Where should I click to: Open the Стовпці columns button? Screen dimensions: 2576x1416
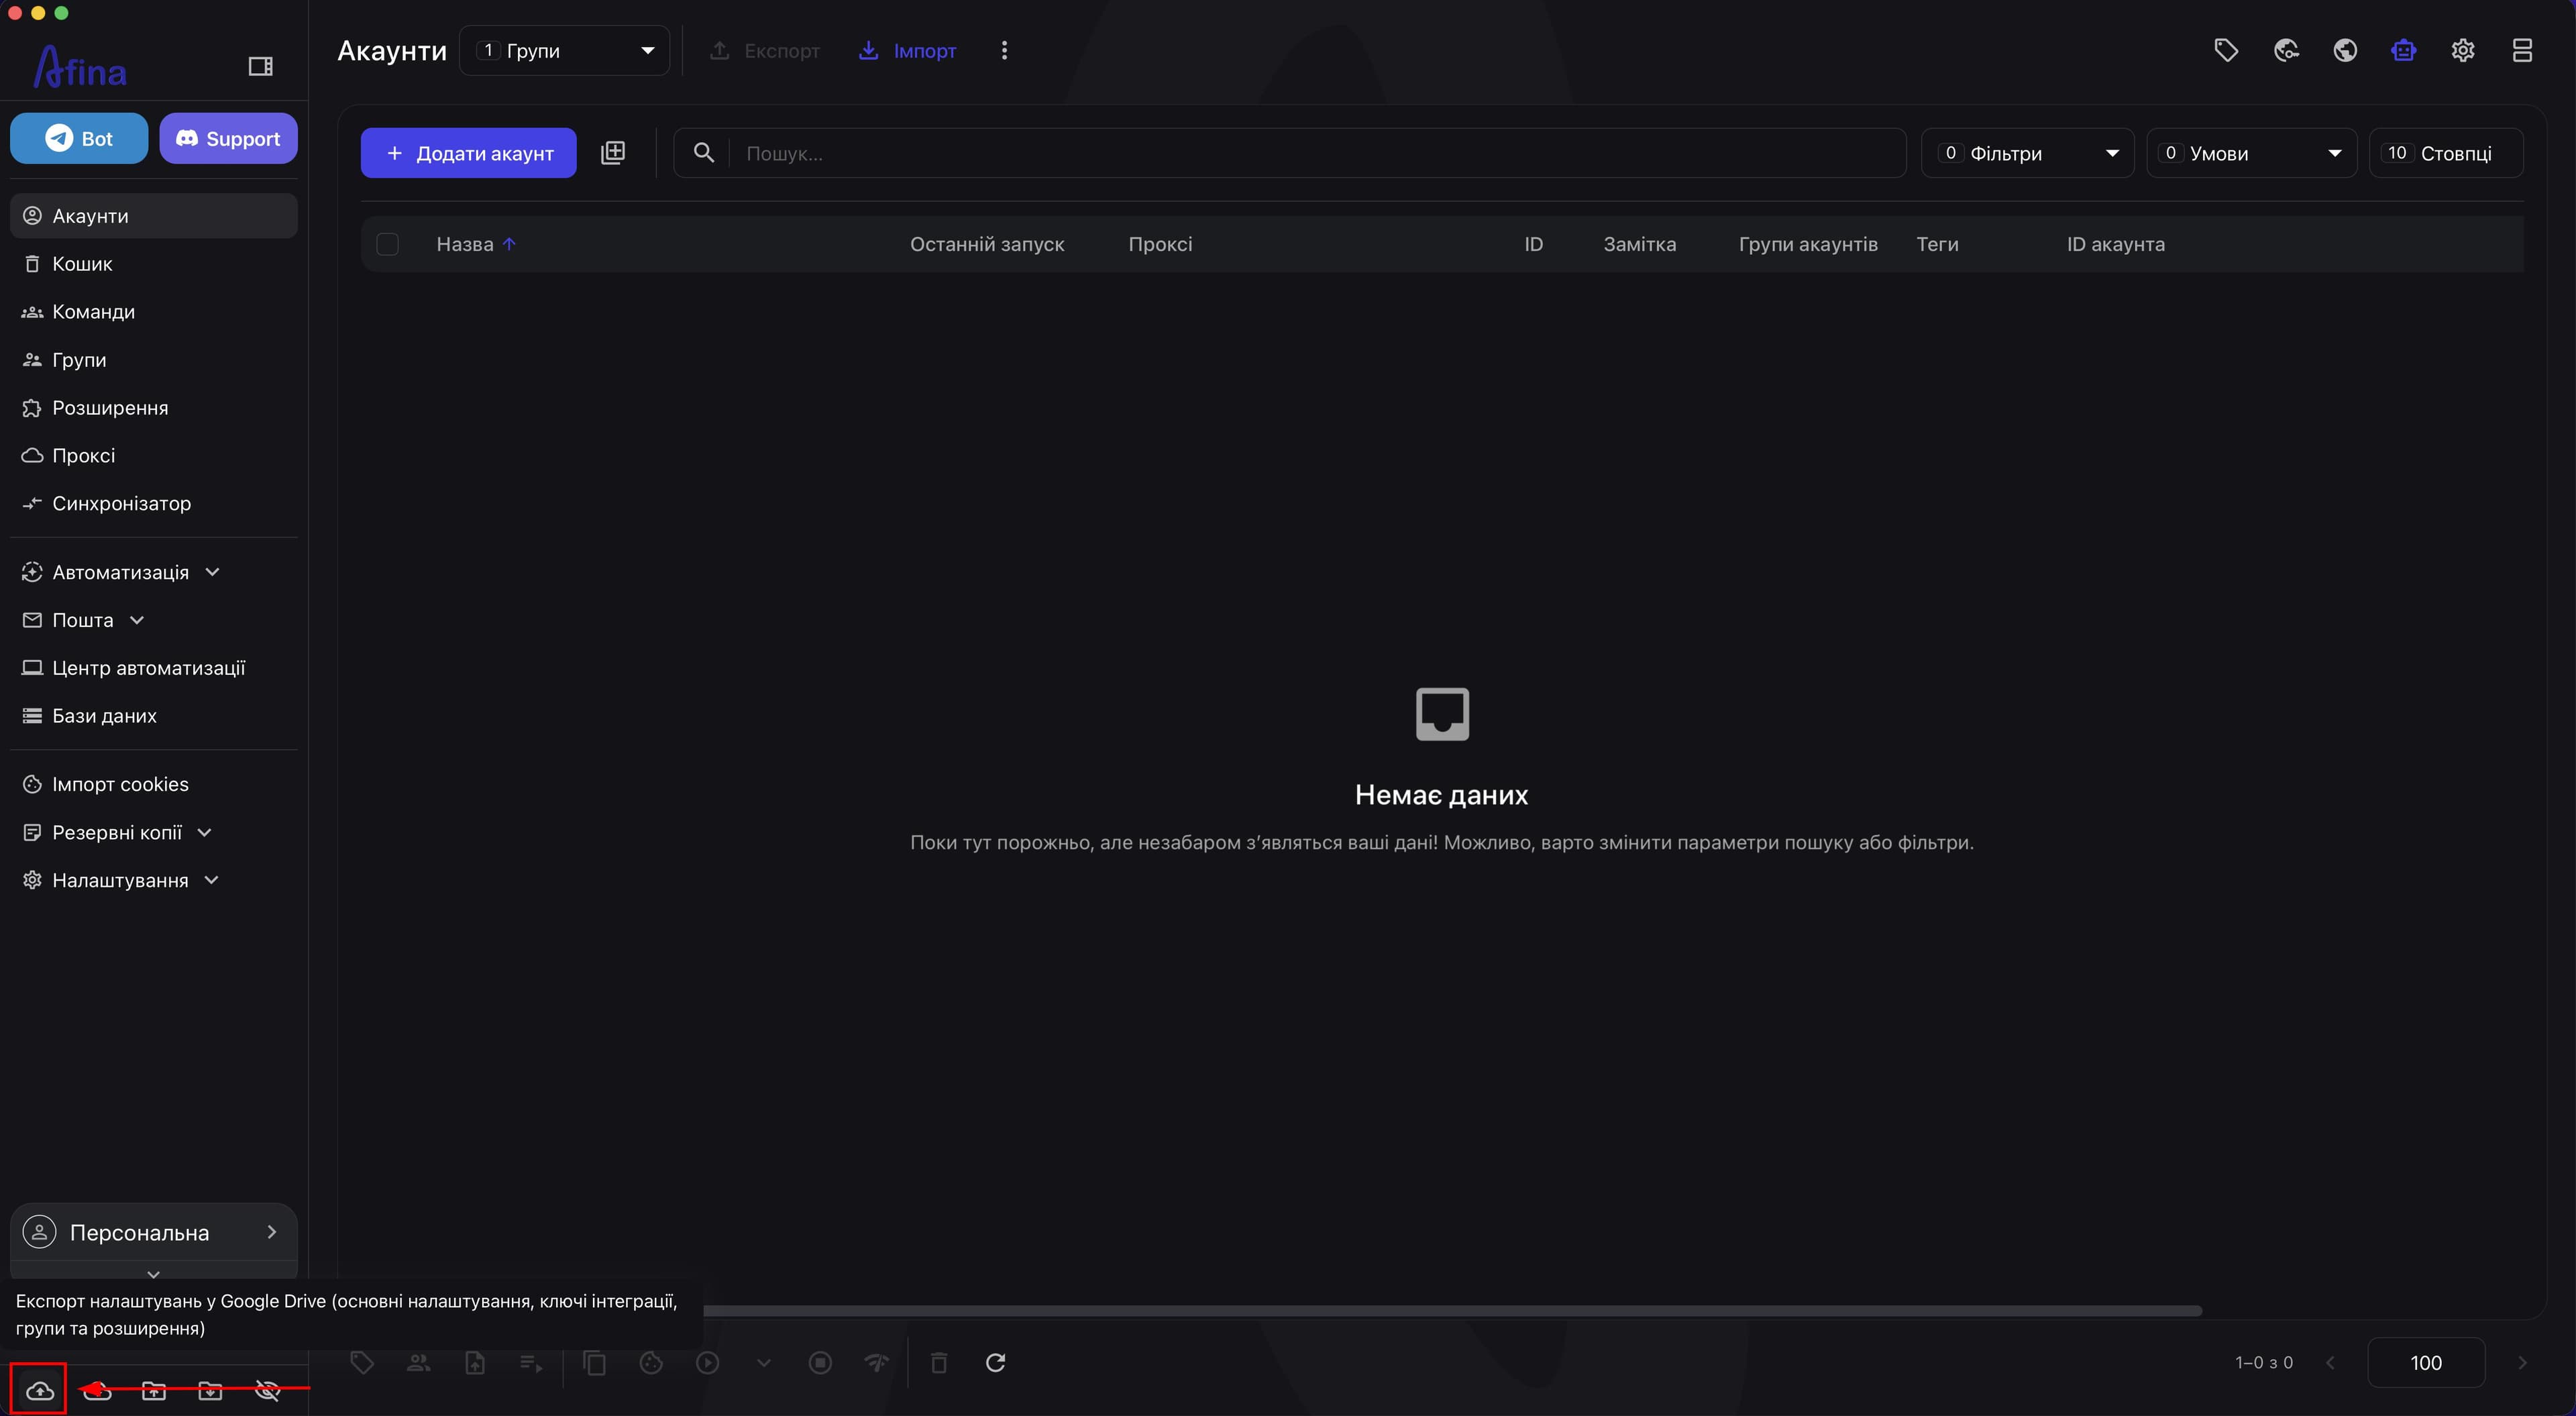[x=2446, y=153]
